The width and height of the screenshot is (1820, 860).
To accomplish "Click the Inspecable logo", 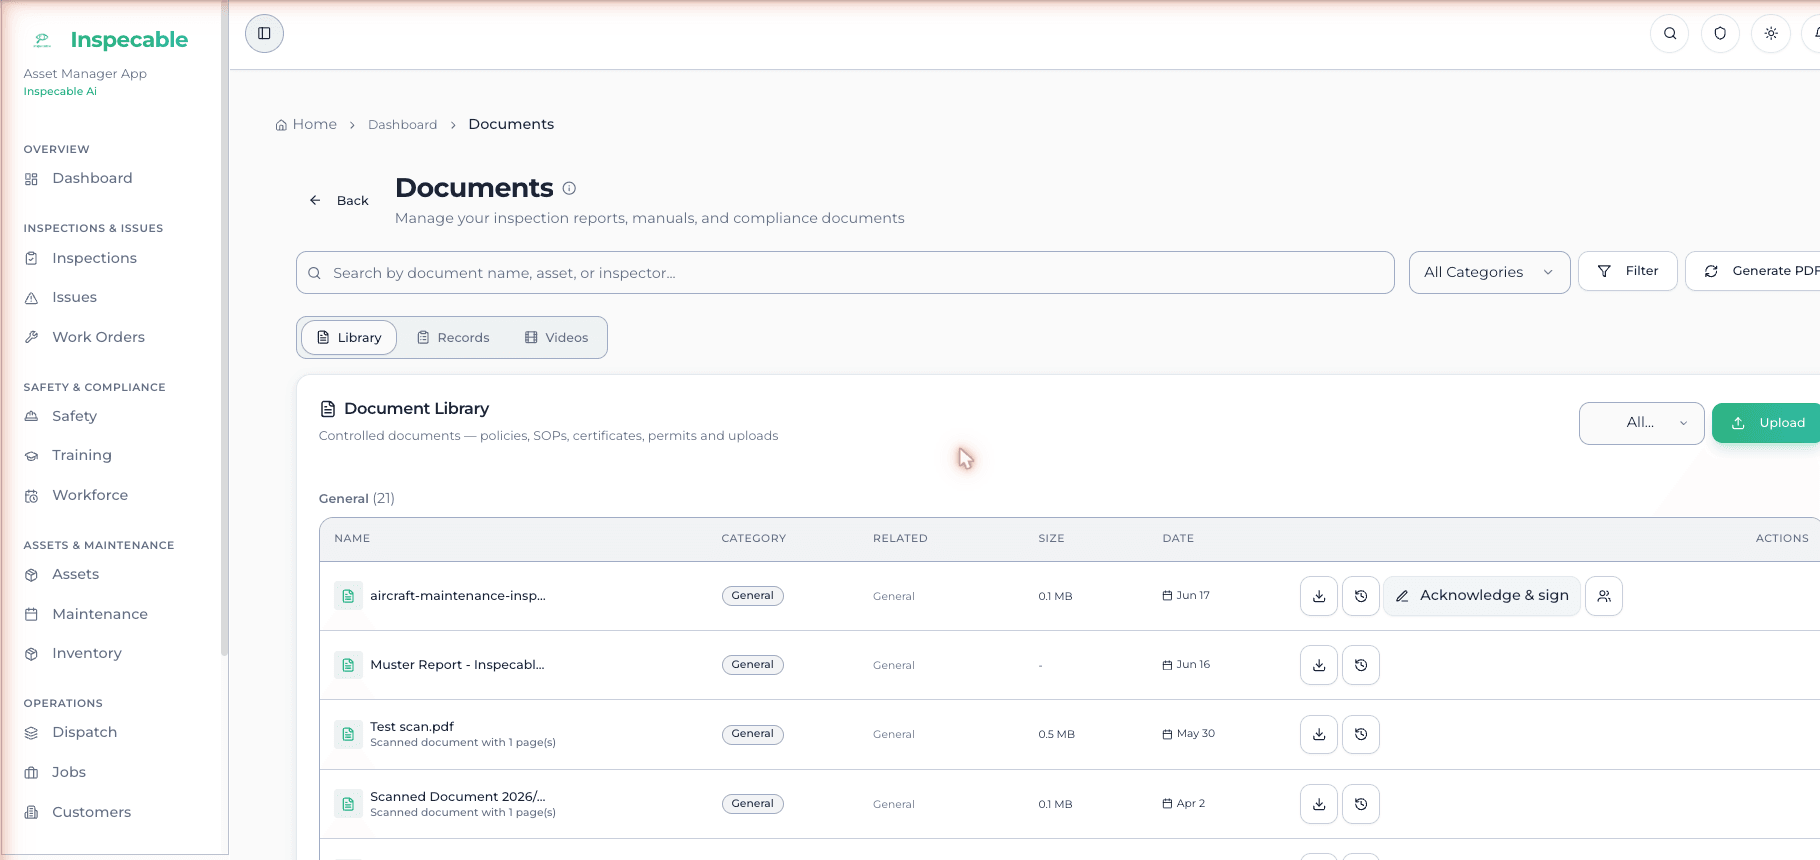I will pyautogui.click(x=110, y=40).
